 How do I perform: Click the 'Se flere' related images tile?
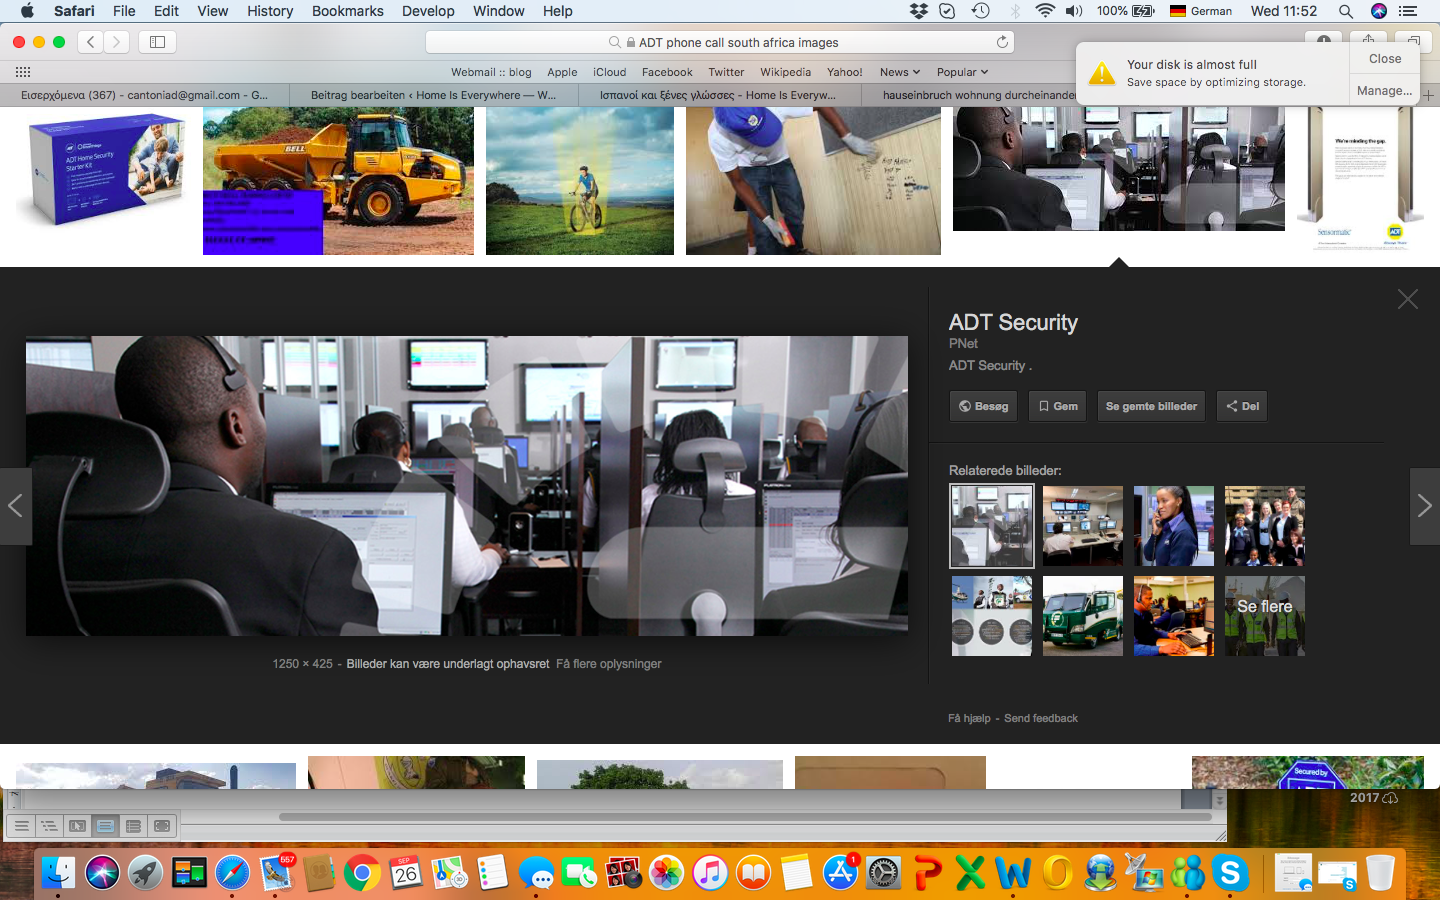(x=1265, y=616)
